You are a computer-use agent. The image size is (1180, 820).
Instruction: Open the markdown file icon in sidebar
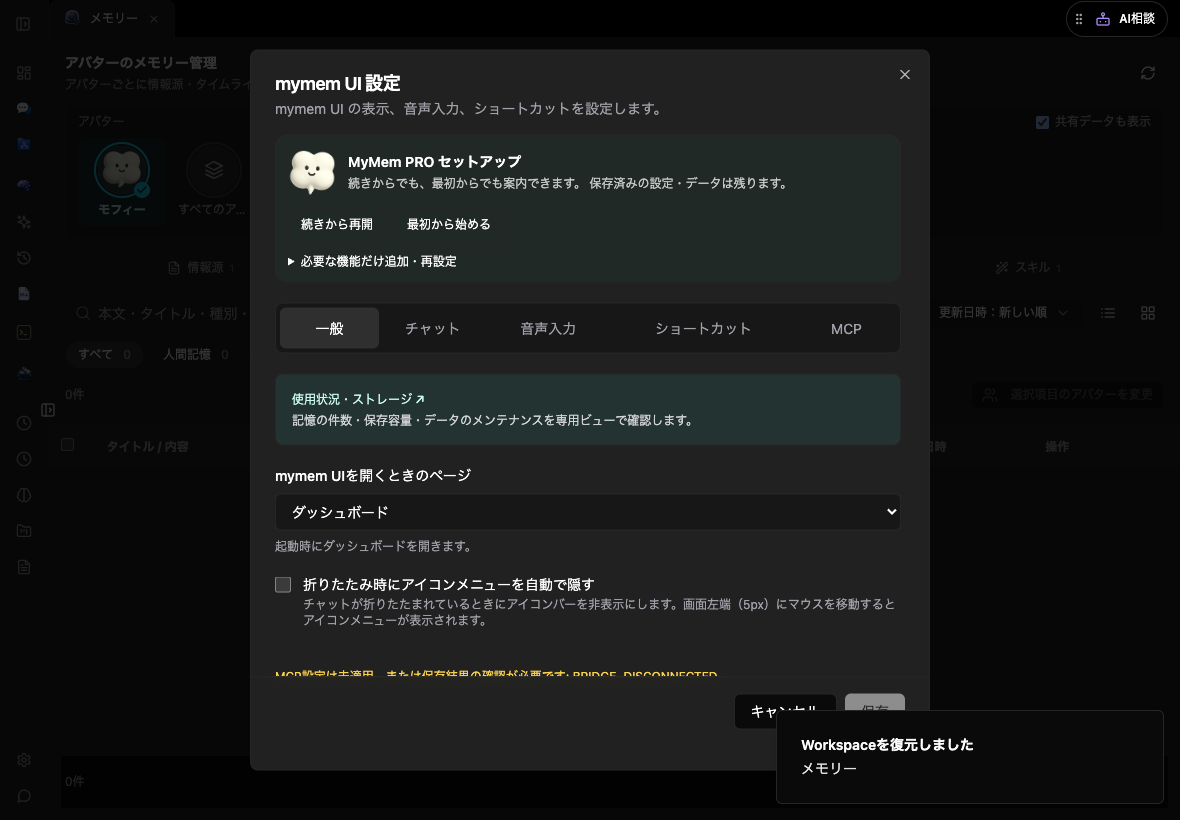coord(24,294)
